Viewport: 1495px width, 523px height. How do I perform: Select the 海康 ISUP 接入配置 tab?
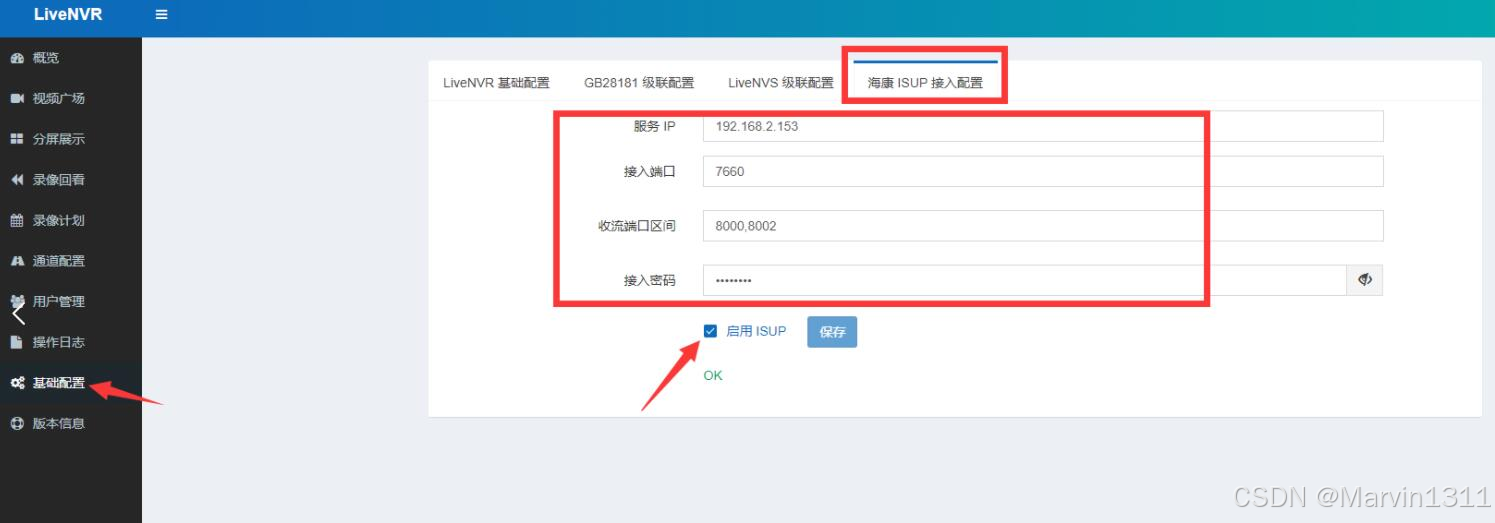click(925, 83)
